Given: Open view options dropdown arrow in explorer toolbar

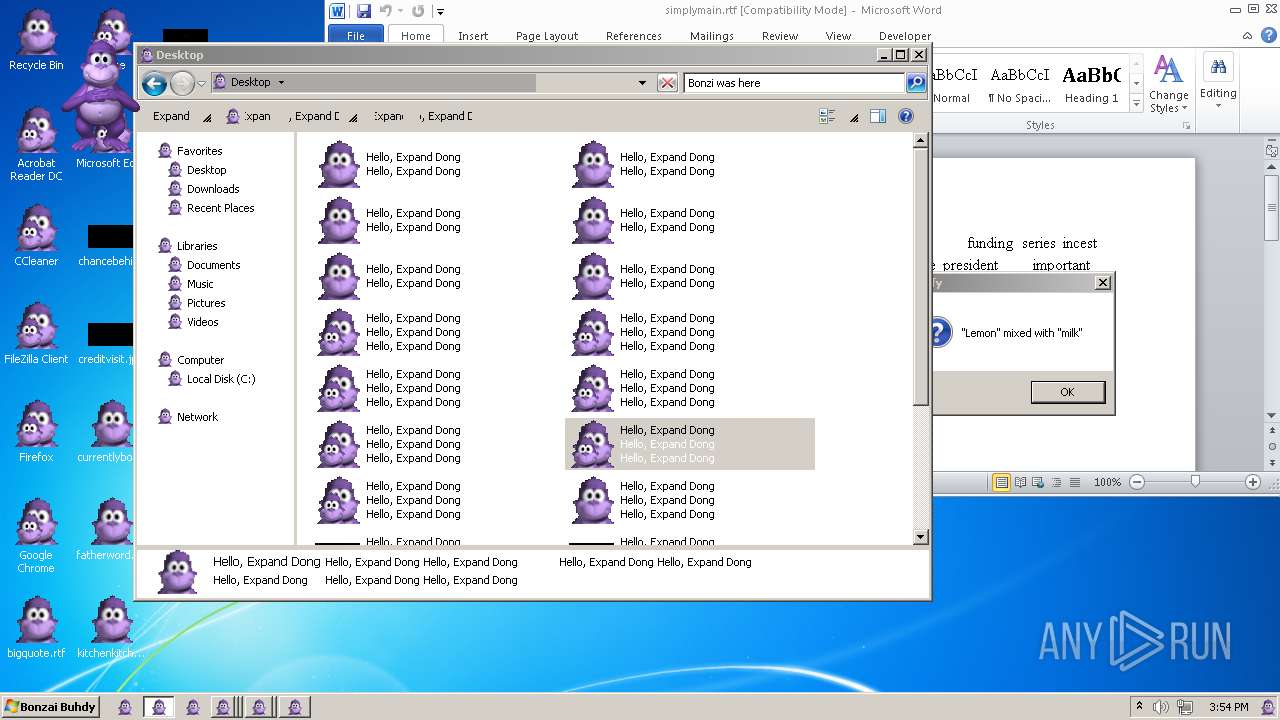Looking at the screenshot, I should [854, 117].
